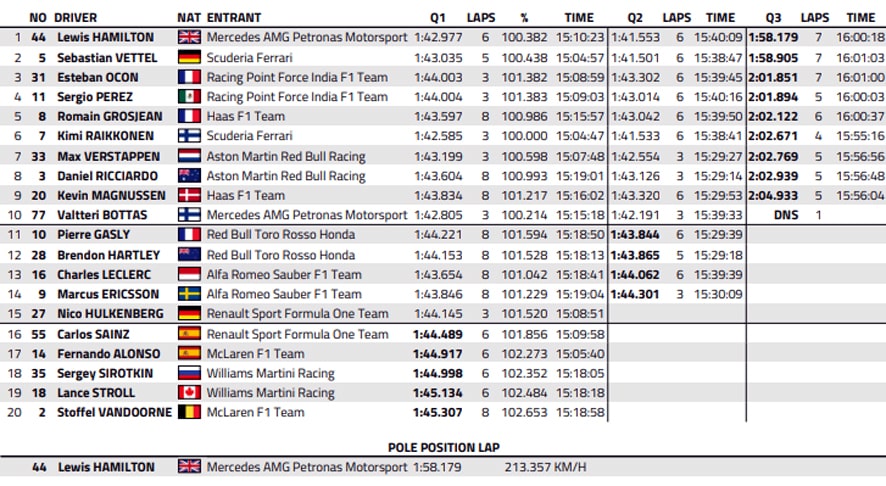Click the Q3 column header
This screenshot has width=886, height=486.
tap(774, 18)
